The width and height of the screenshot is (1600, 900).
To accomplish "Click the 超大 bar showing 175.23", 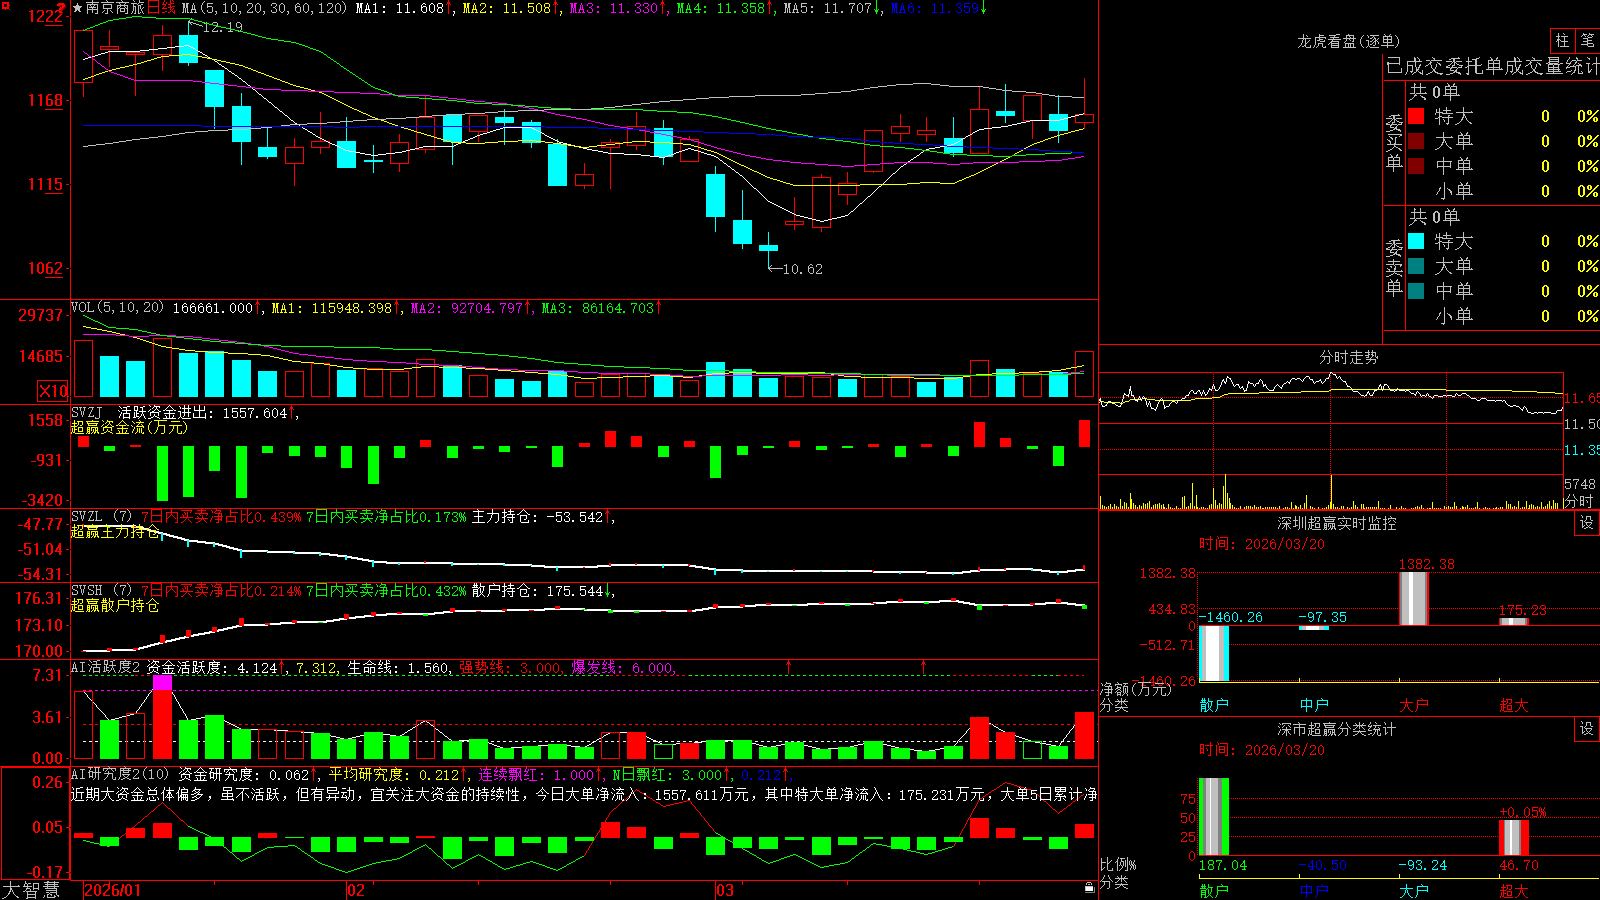I will point(1513,622).
